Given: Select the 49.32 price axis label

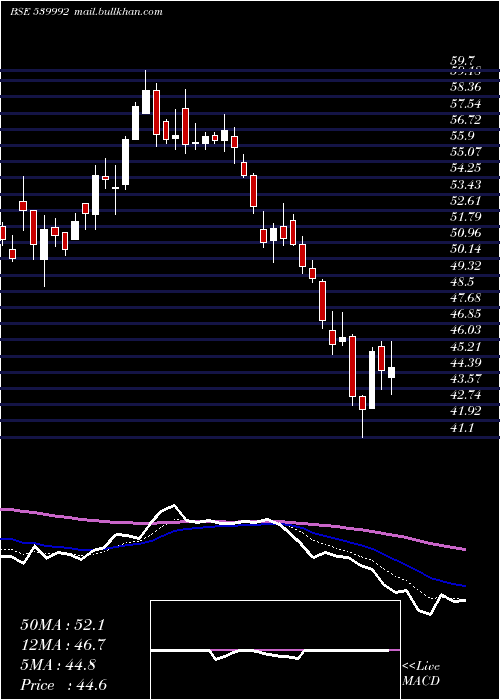Looking at the screenshot, I should coord(466,265).
